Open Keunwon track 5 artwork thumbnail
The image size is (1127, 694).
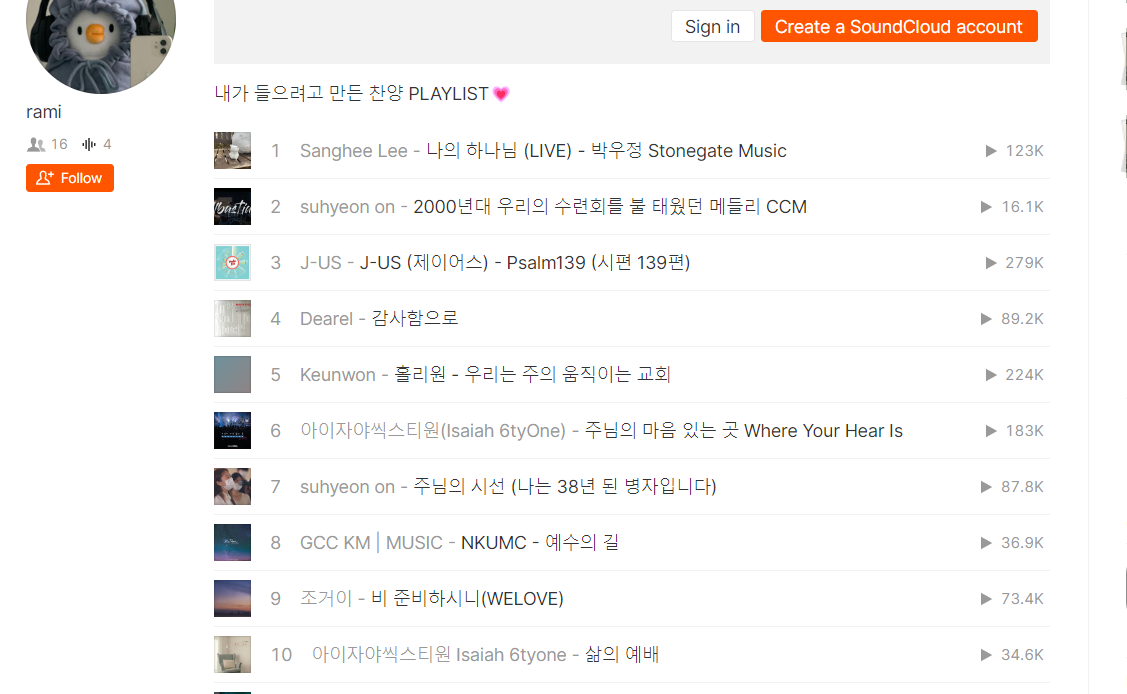coord(232,375)
